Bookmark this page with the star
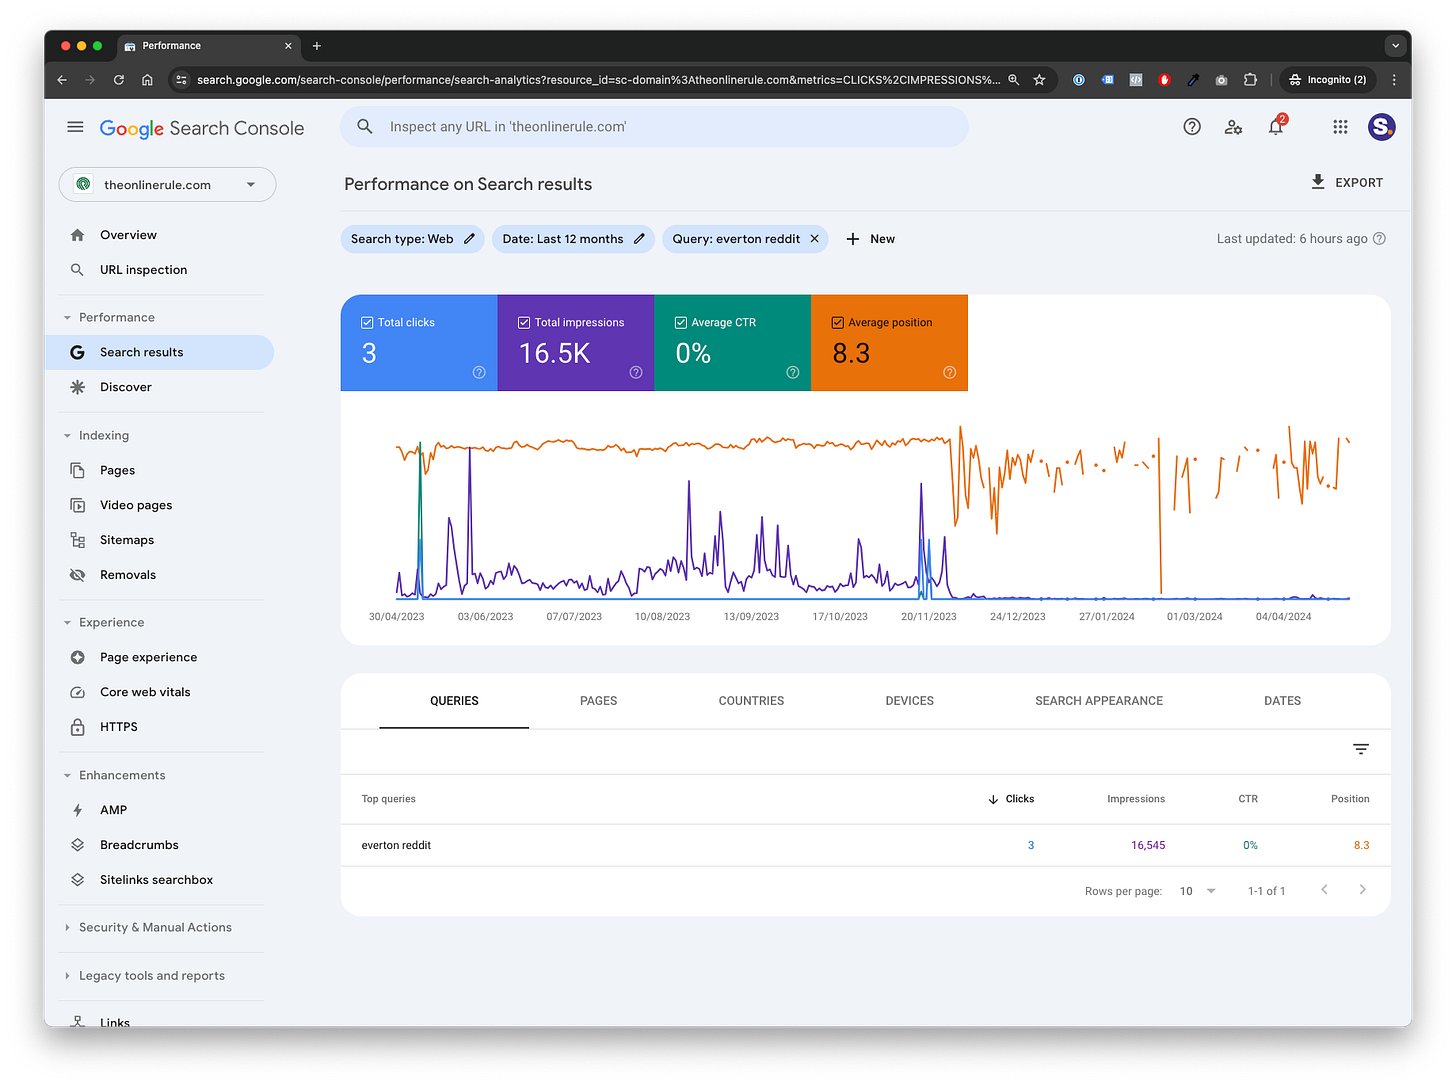This screenshot has width=1456, height=1085. 1039,80
